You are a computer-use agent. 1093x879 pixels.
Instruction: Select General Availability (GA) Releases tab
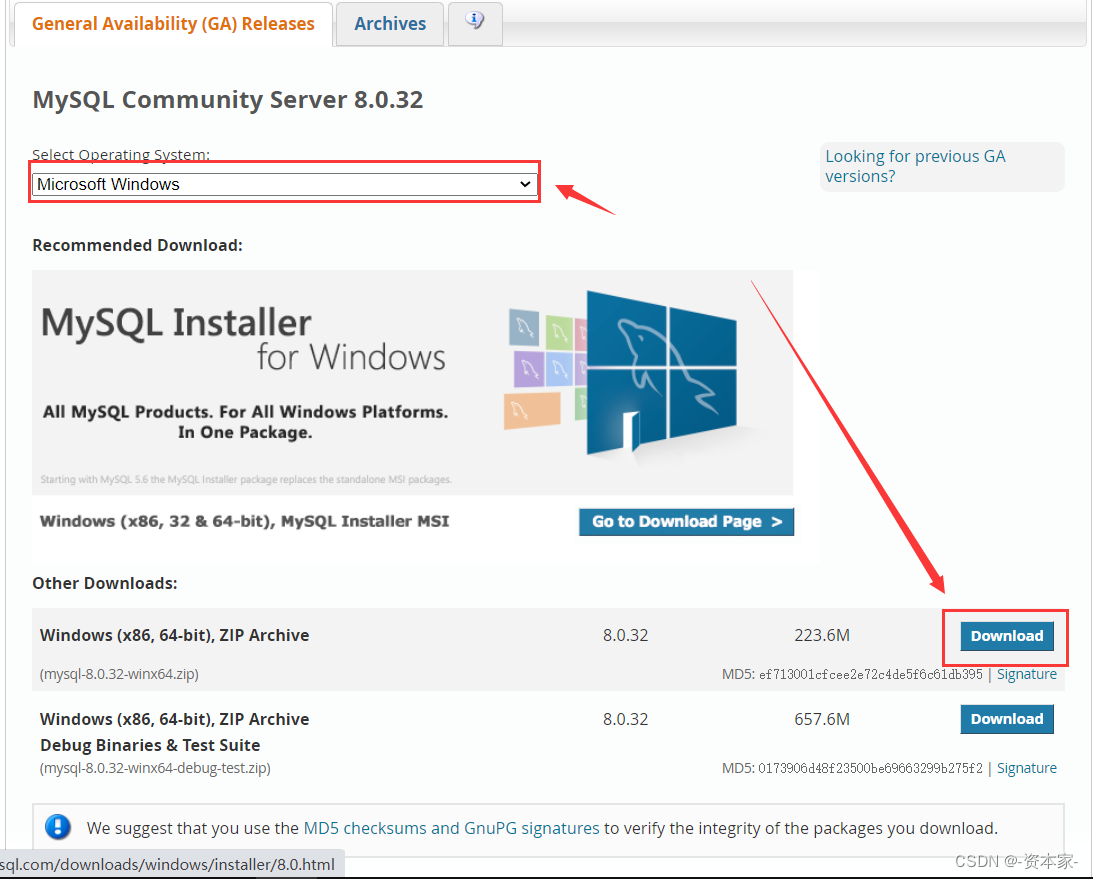point(173,24)
